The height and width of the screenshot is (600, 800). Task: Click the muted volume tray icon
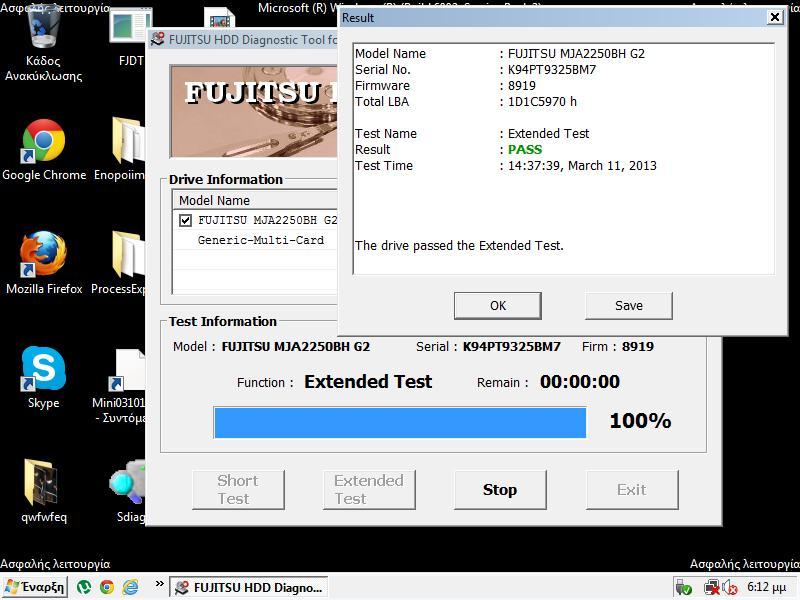coord(730,588)
